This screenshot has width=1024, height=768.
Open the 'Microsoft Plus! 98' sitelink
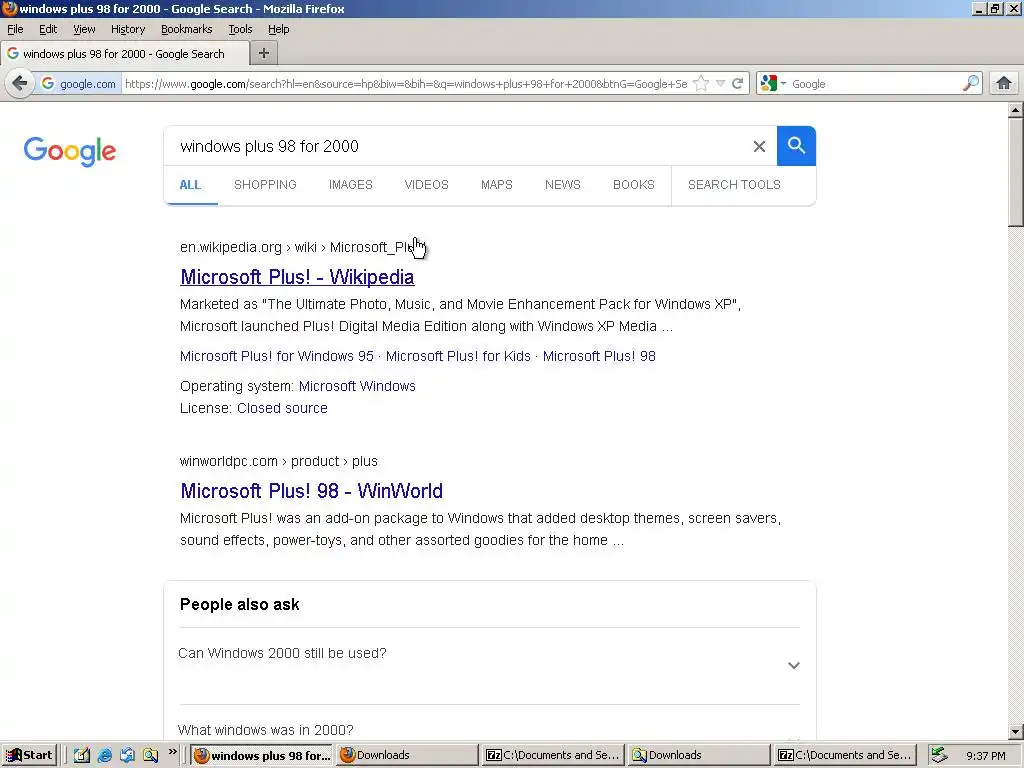(599, 356)
